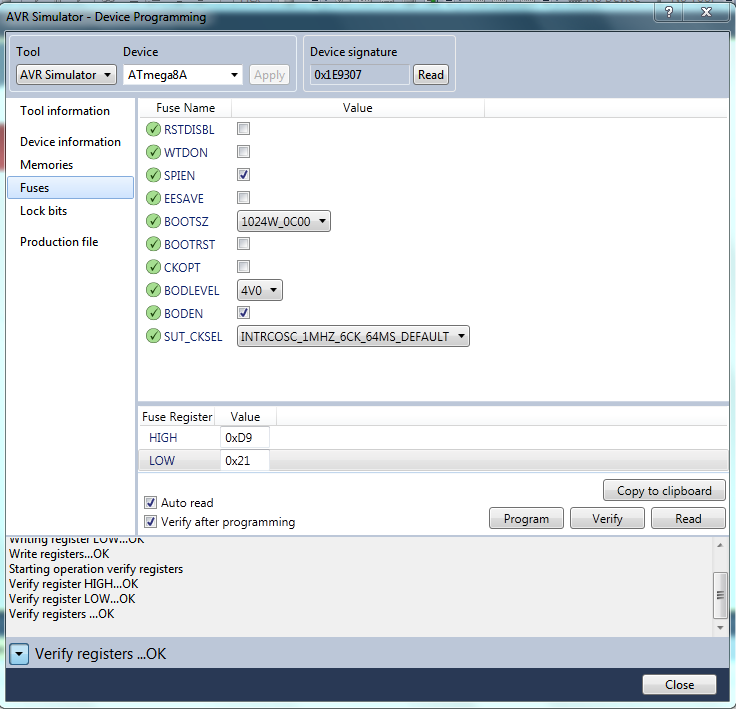Select the Fuses page
Image resolution: width=736 pixels, height=709 pixels.
[x=70, y=188]
